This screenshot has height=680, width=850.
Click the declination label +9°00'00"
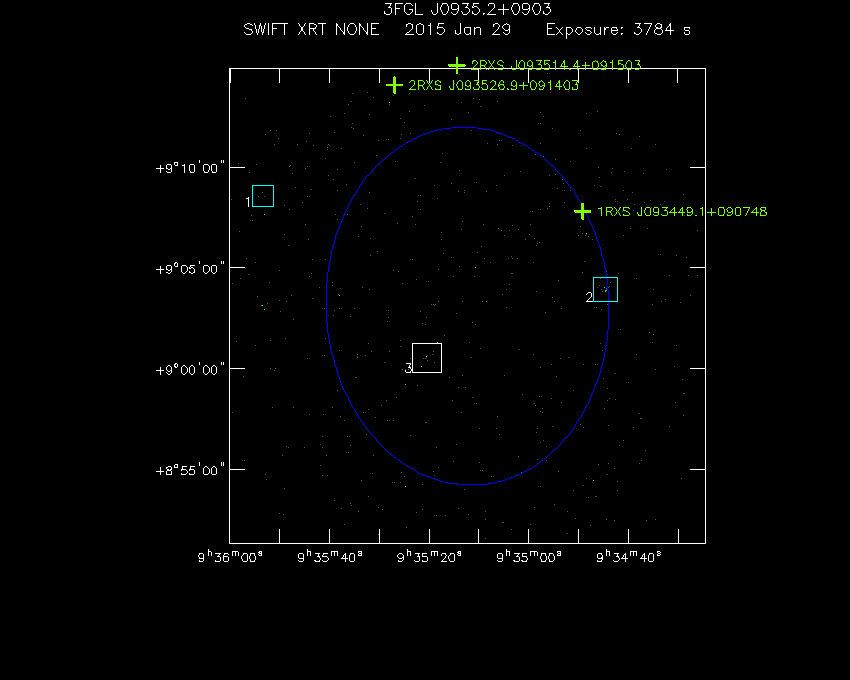(190, 369)
